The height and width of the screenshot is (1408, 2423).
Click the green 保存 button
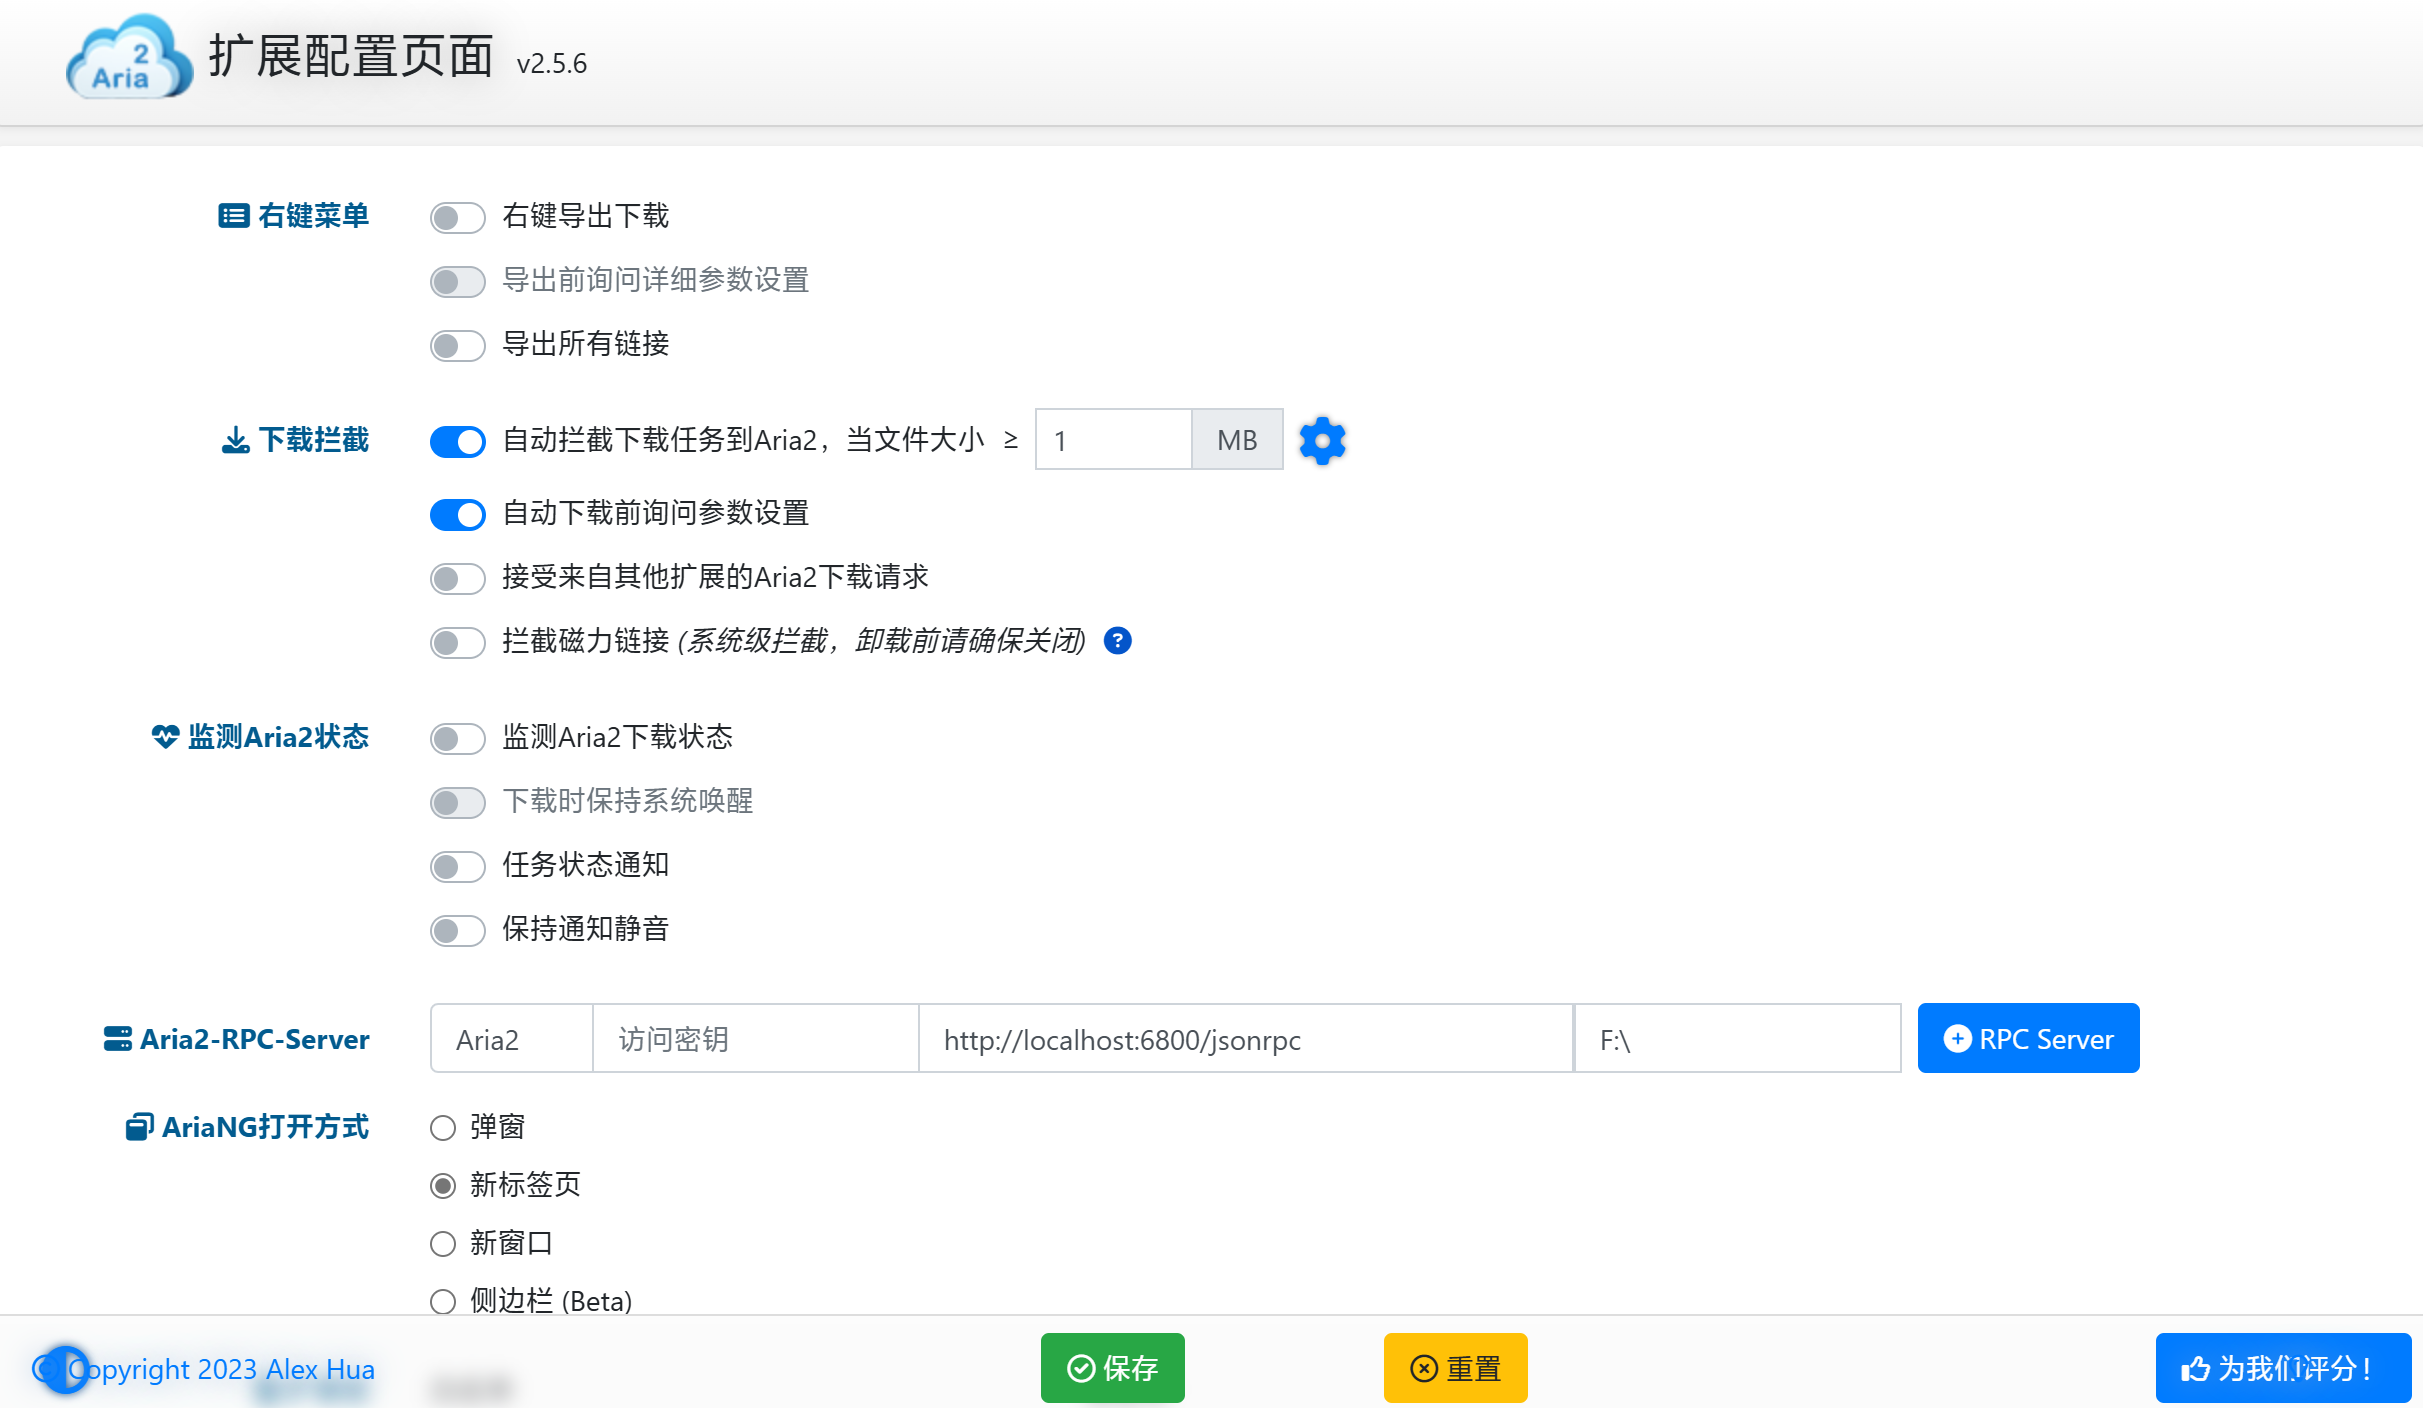pos(1112,1368)
